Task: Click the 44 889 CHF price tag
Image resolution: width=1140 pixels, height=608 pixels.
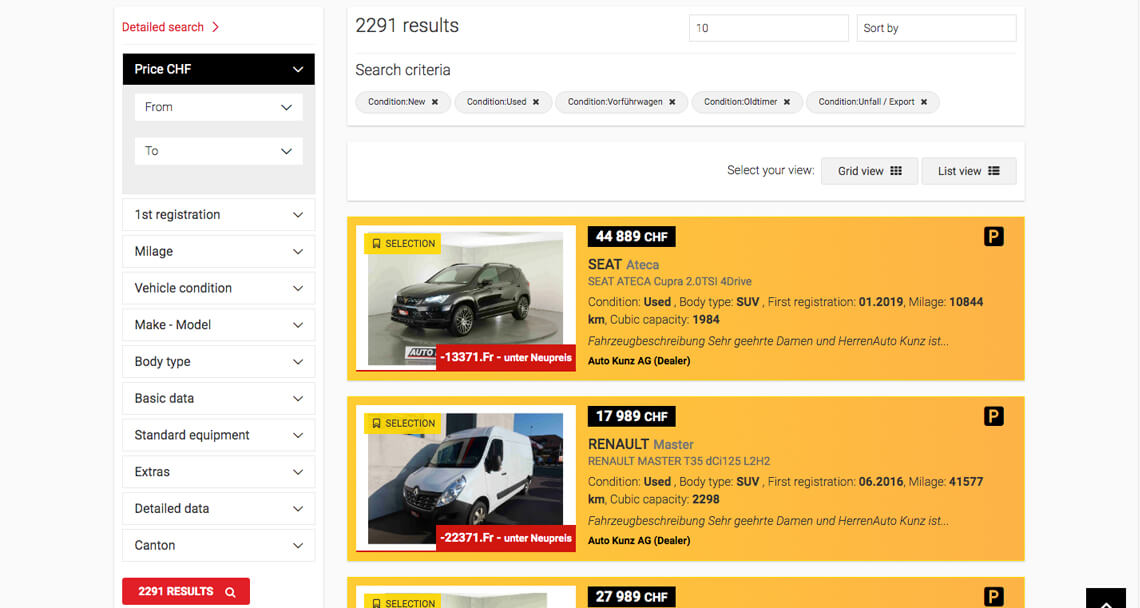Action: (632, 236)
